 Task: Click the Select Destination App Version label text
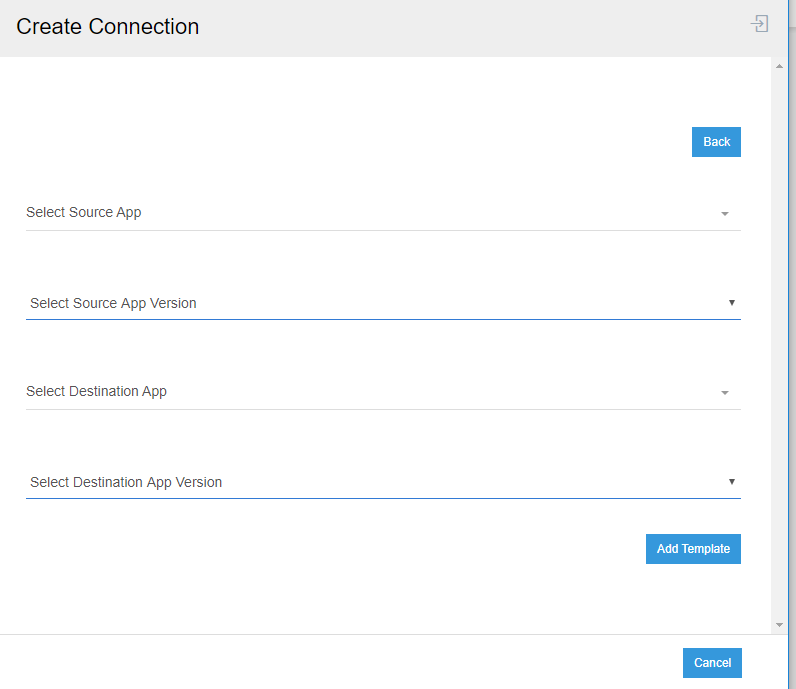[126, 482]
